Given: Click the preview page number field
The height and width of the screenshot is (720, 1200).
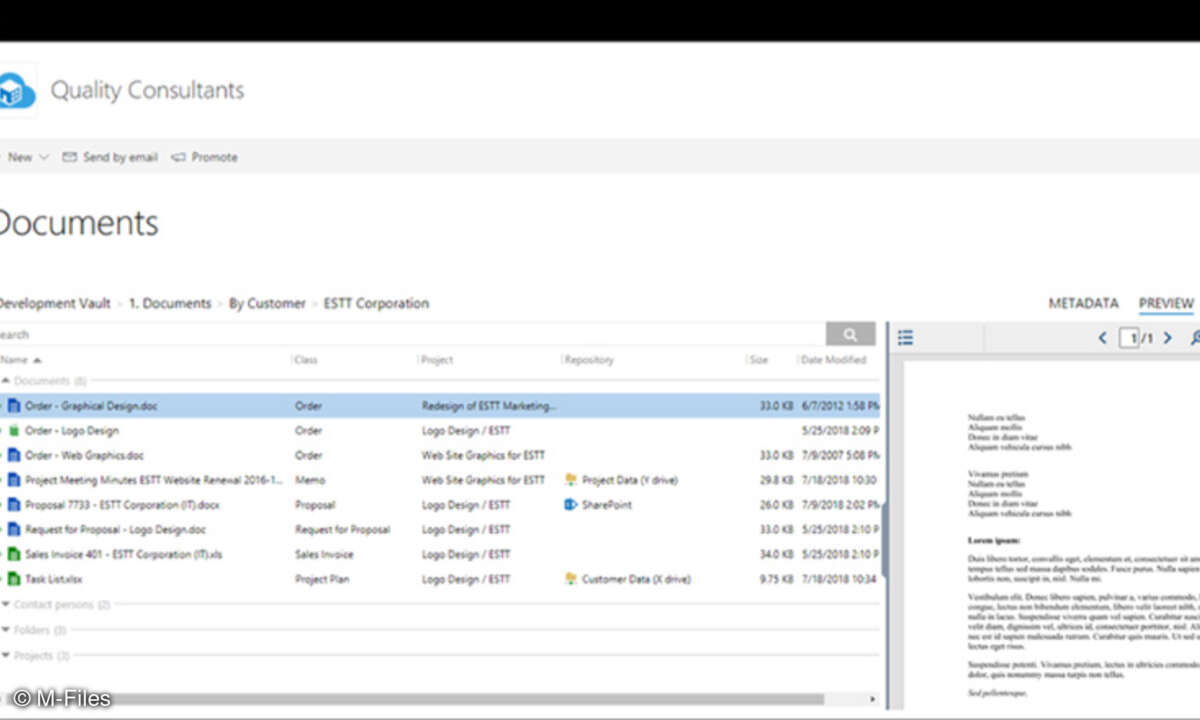Looking at the screenshot, I should 1130,338.
